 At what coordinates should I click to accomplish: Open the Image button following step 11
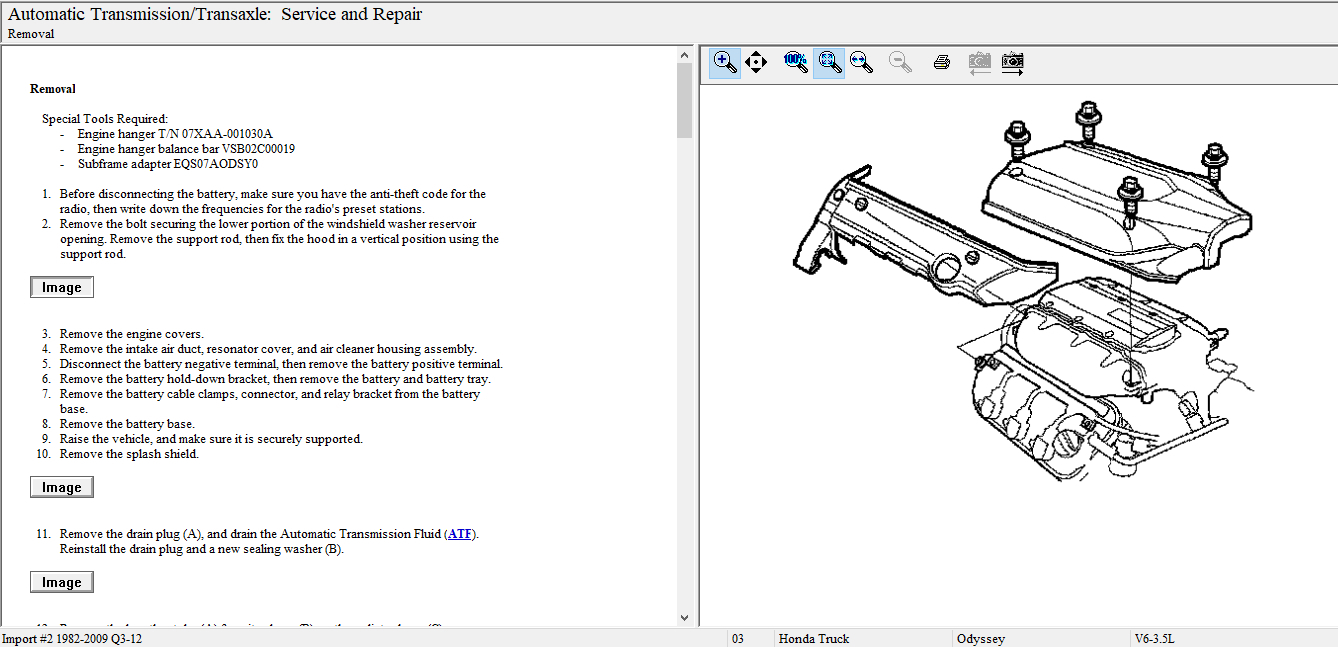click(x=62, y=583)
